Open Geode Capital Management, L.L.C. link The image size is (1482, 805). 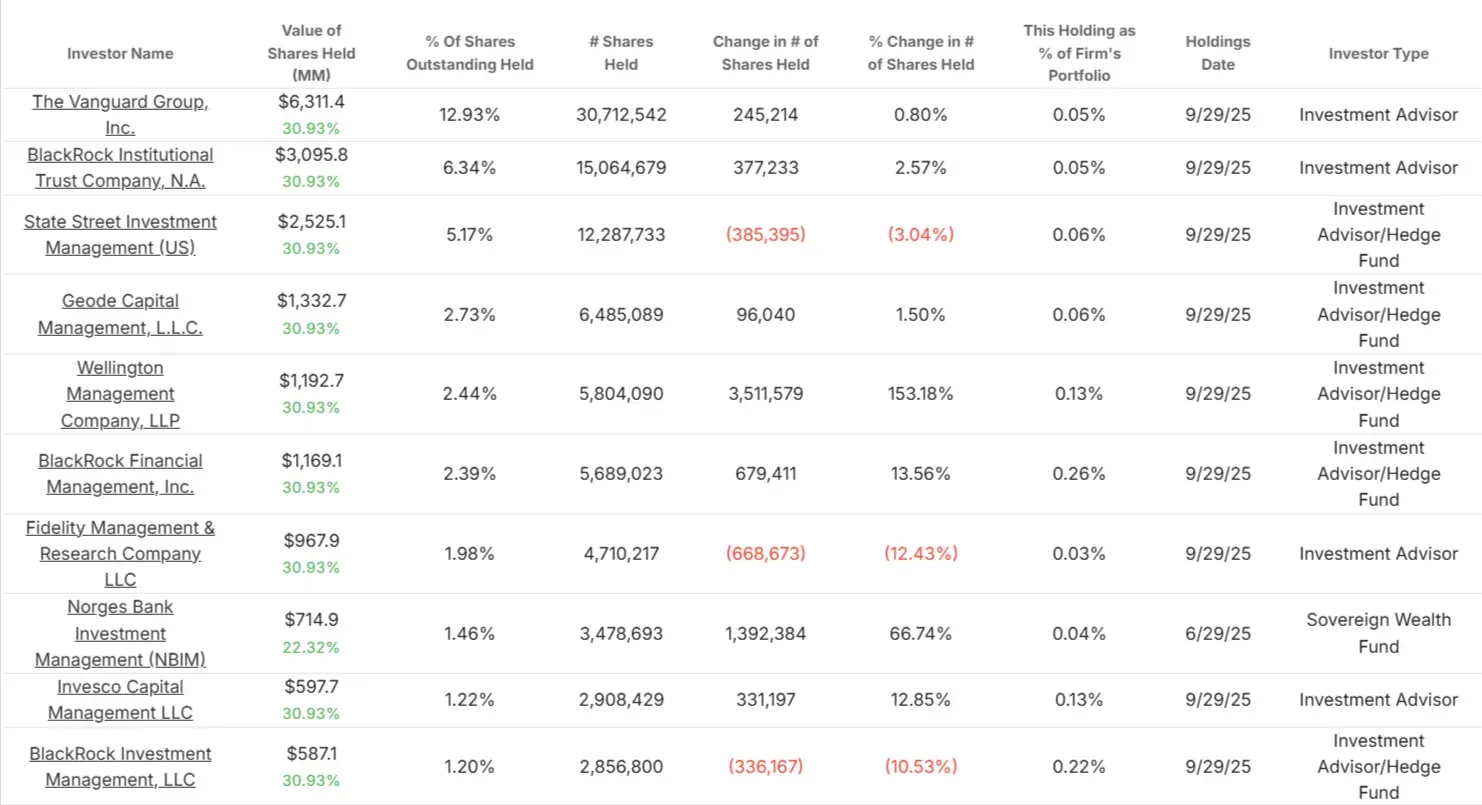[120, 314]
